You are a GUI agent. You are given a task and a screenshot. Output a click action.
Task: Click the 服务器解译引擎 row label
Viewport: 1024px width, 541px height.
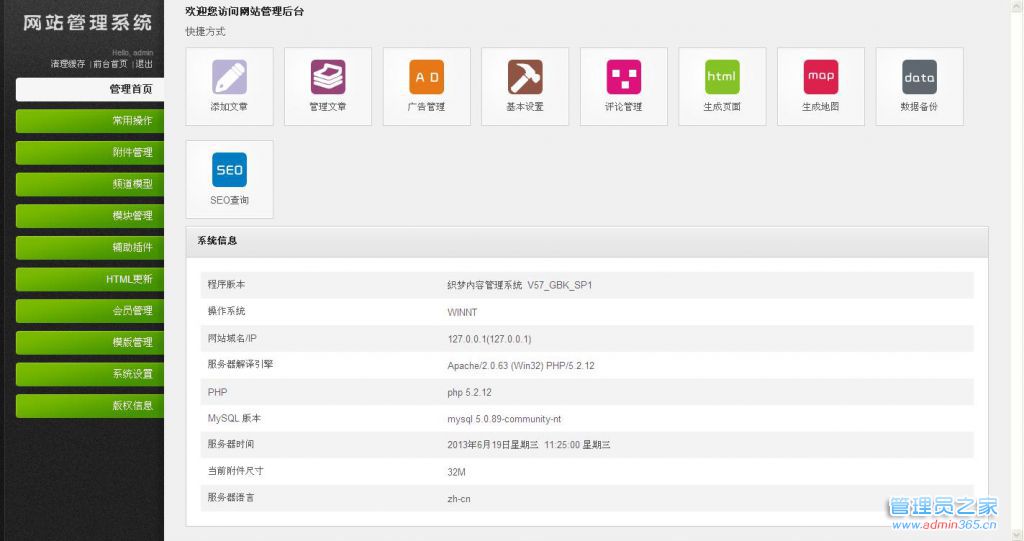point(240,364)
